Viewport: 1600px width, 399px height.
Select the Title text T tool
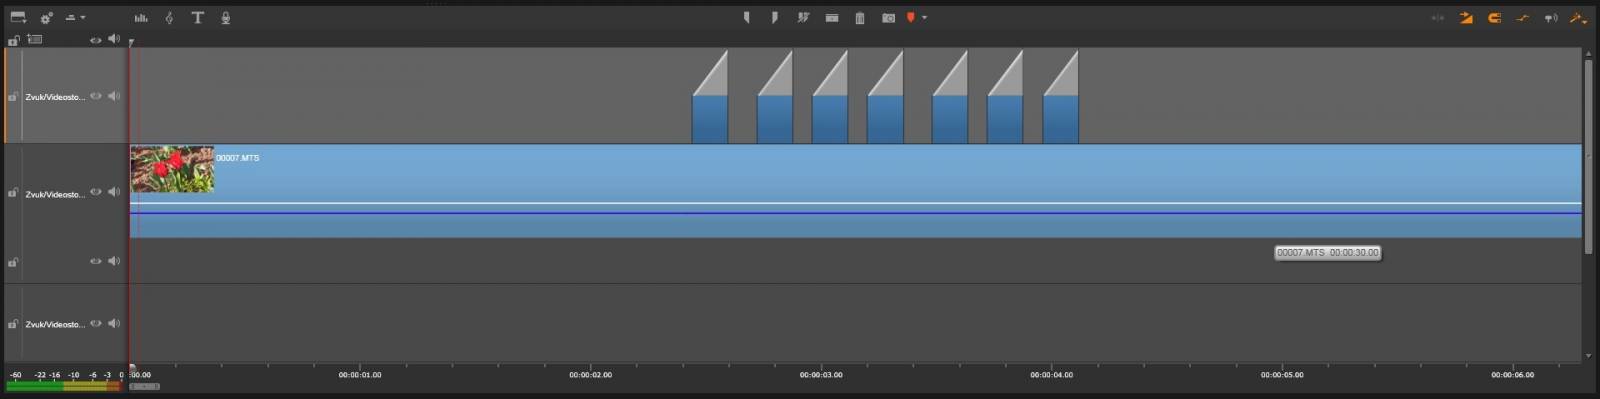click(197, 18)
